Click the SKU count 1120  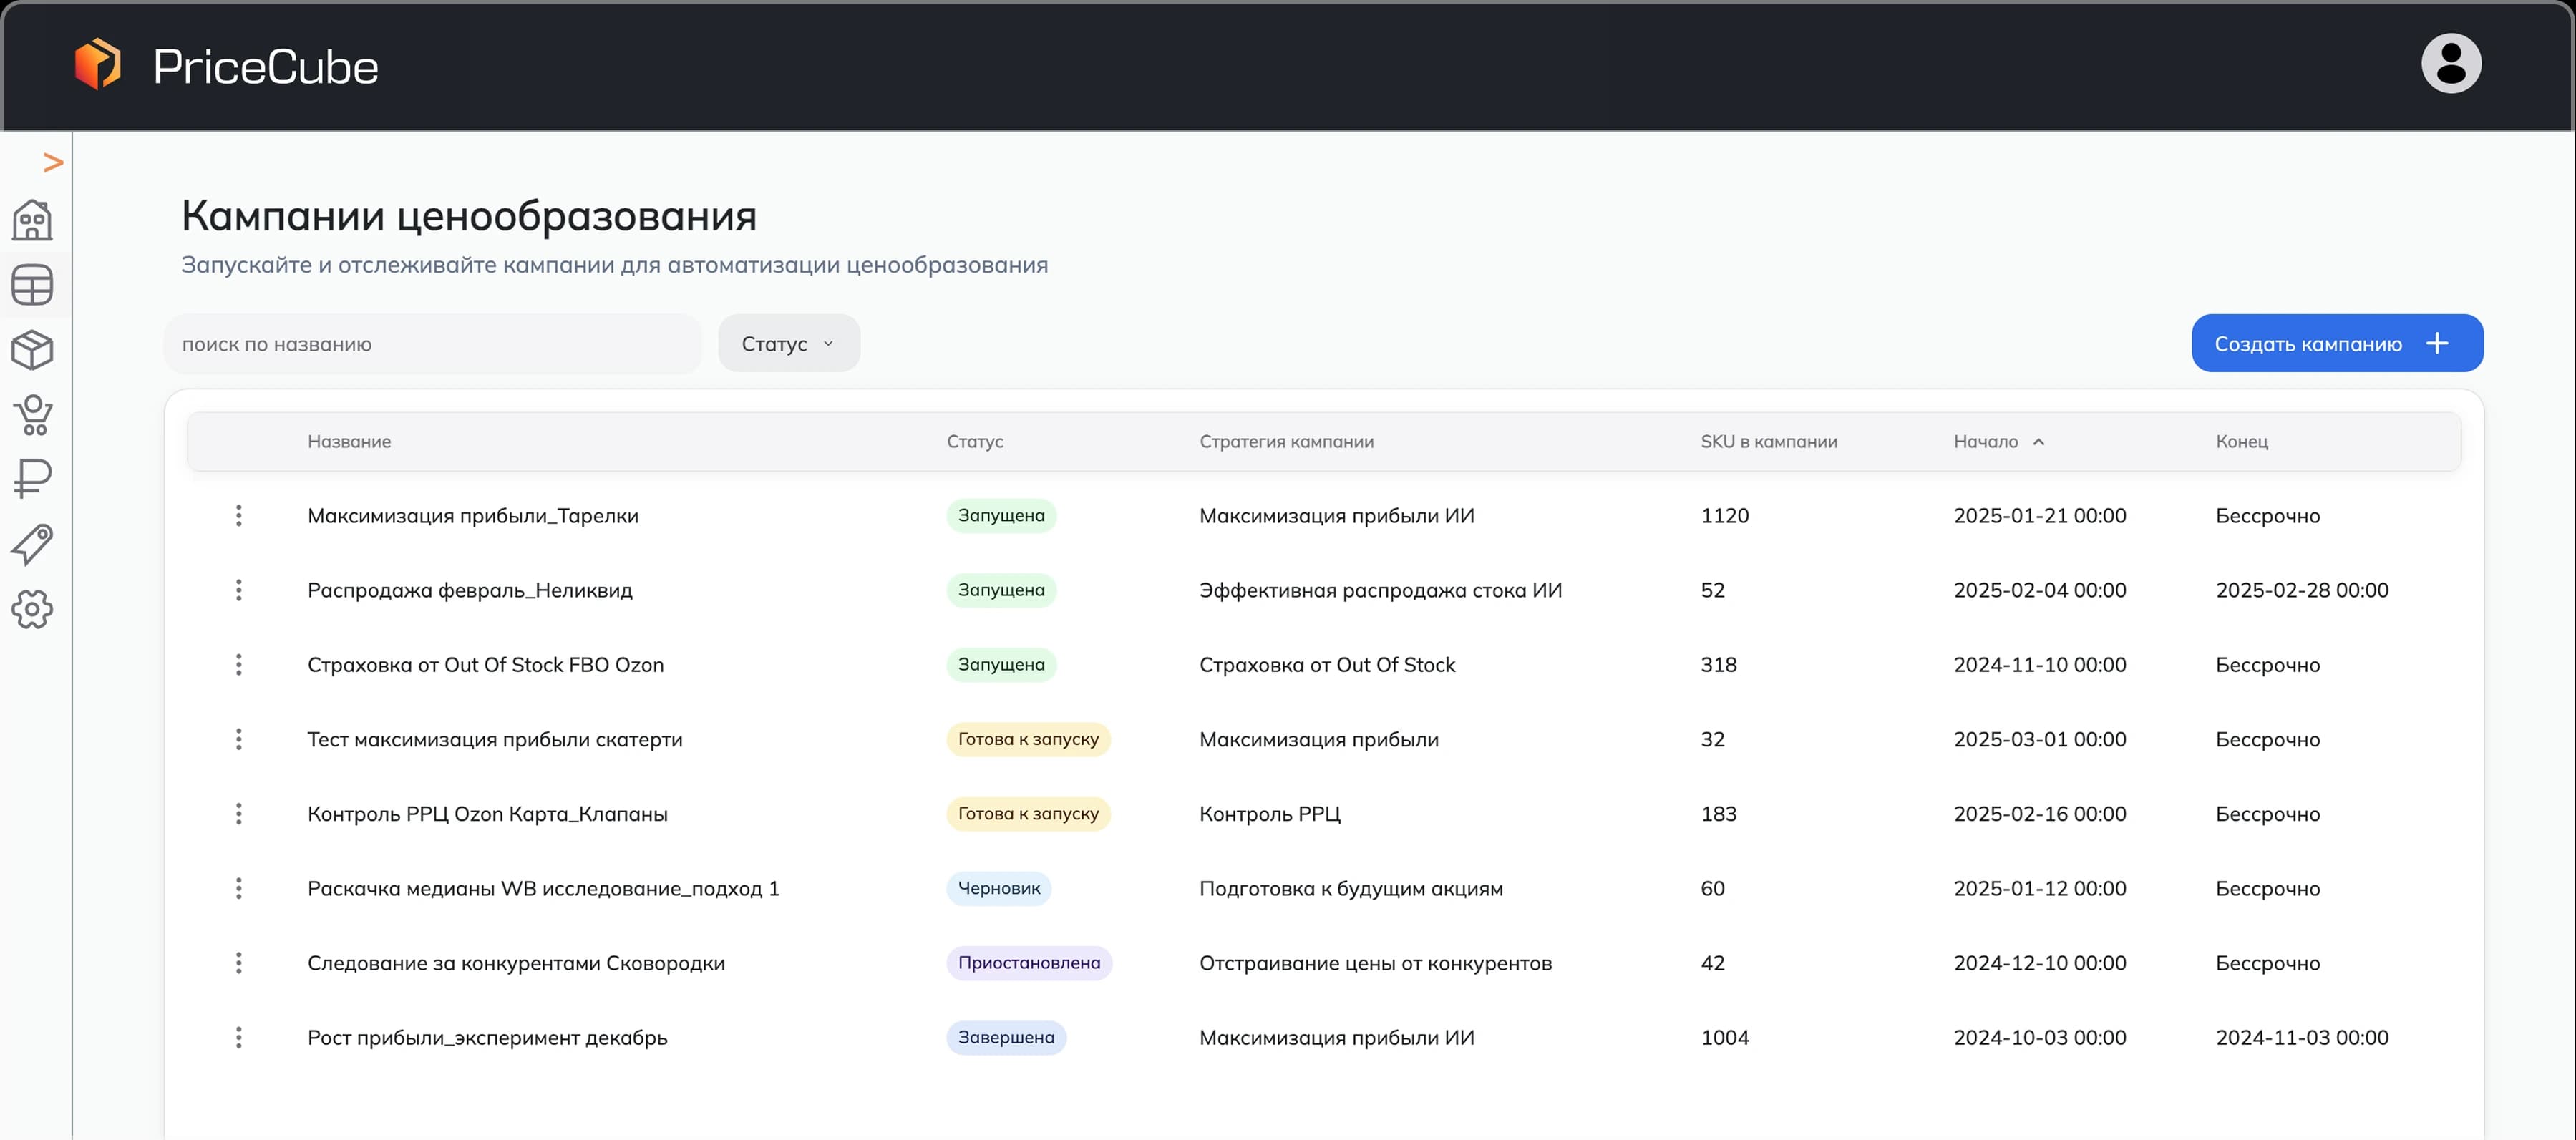[x=1724, y=516]
